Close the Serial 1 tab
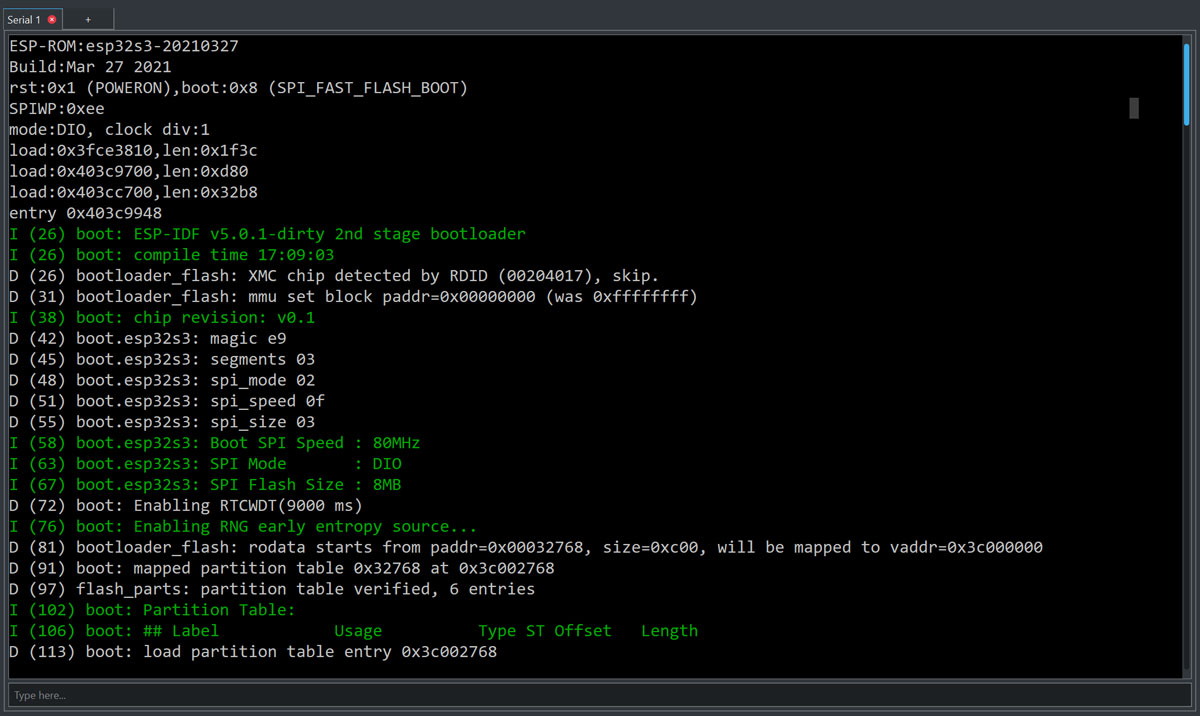 [52, 19]
